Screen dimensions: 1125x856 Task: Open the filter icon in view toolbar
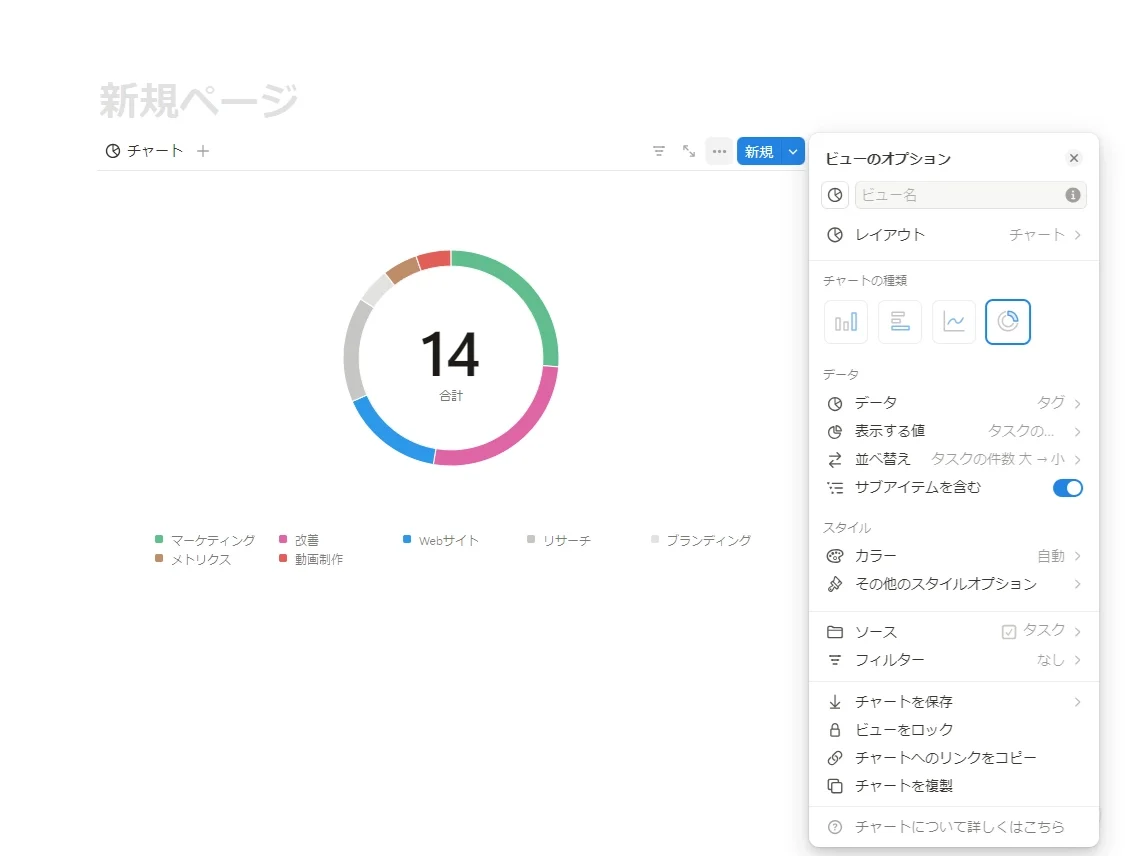coord(659,151)
